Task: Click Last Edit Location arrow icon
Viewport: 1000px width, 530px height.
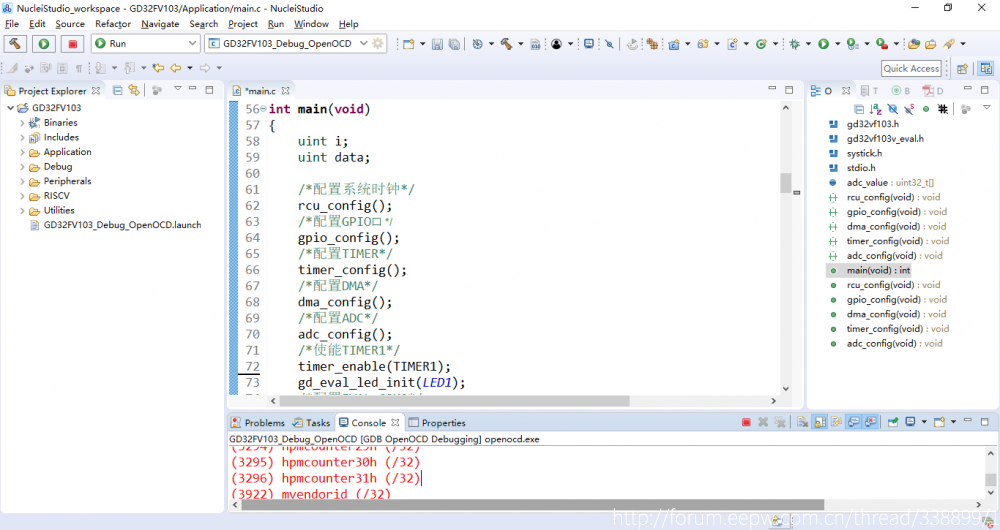Action: [158, 68]
